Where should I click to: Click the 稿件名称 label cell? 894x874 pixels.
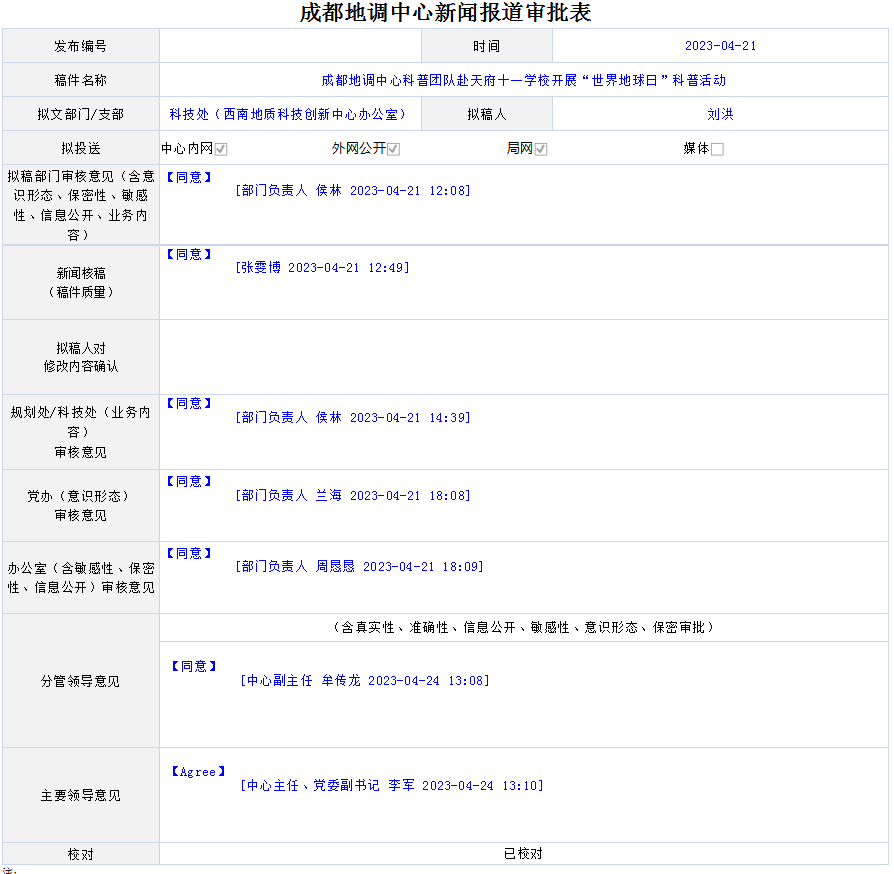[80, 80]
